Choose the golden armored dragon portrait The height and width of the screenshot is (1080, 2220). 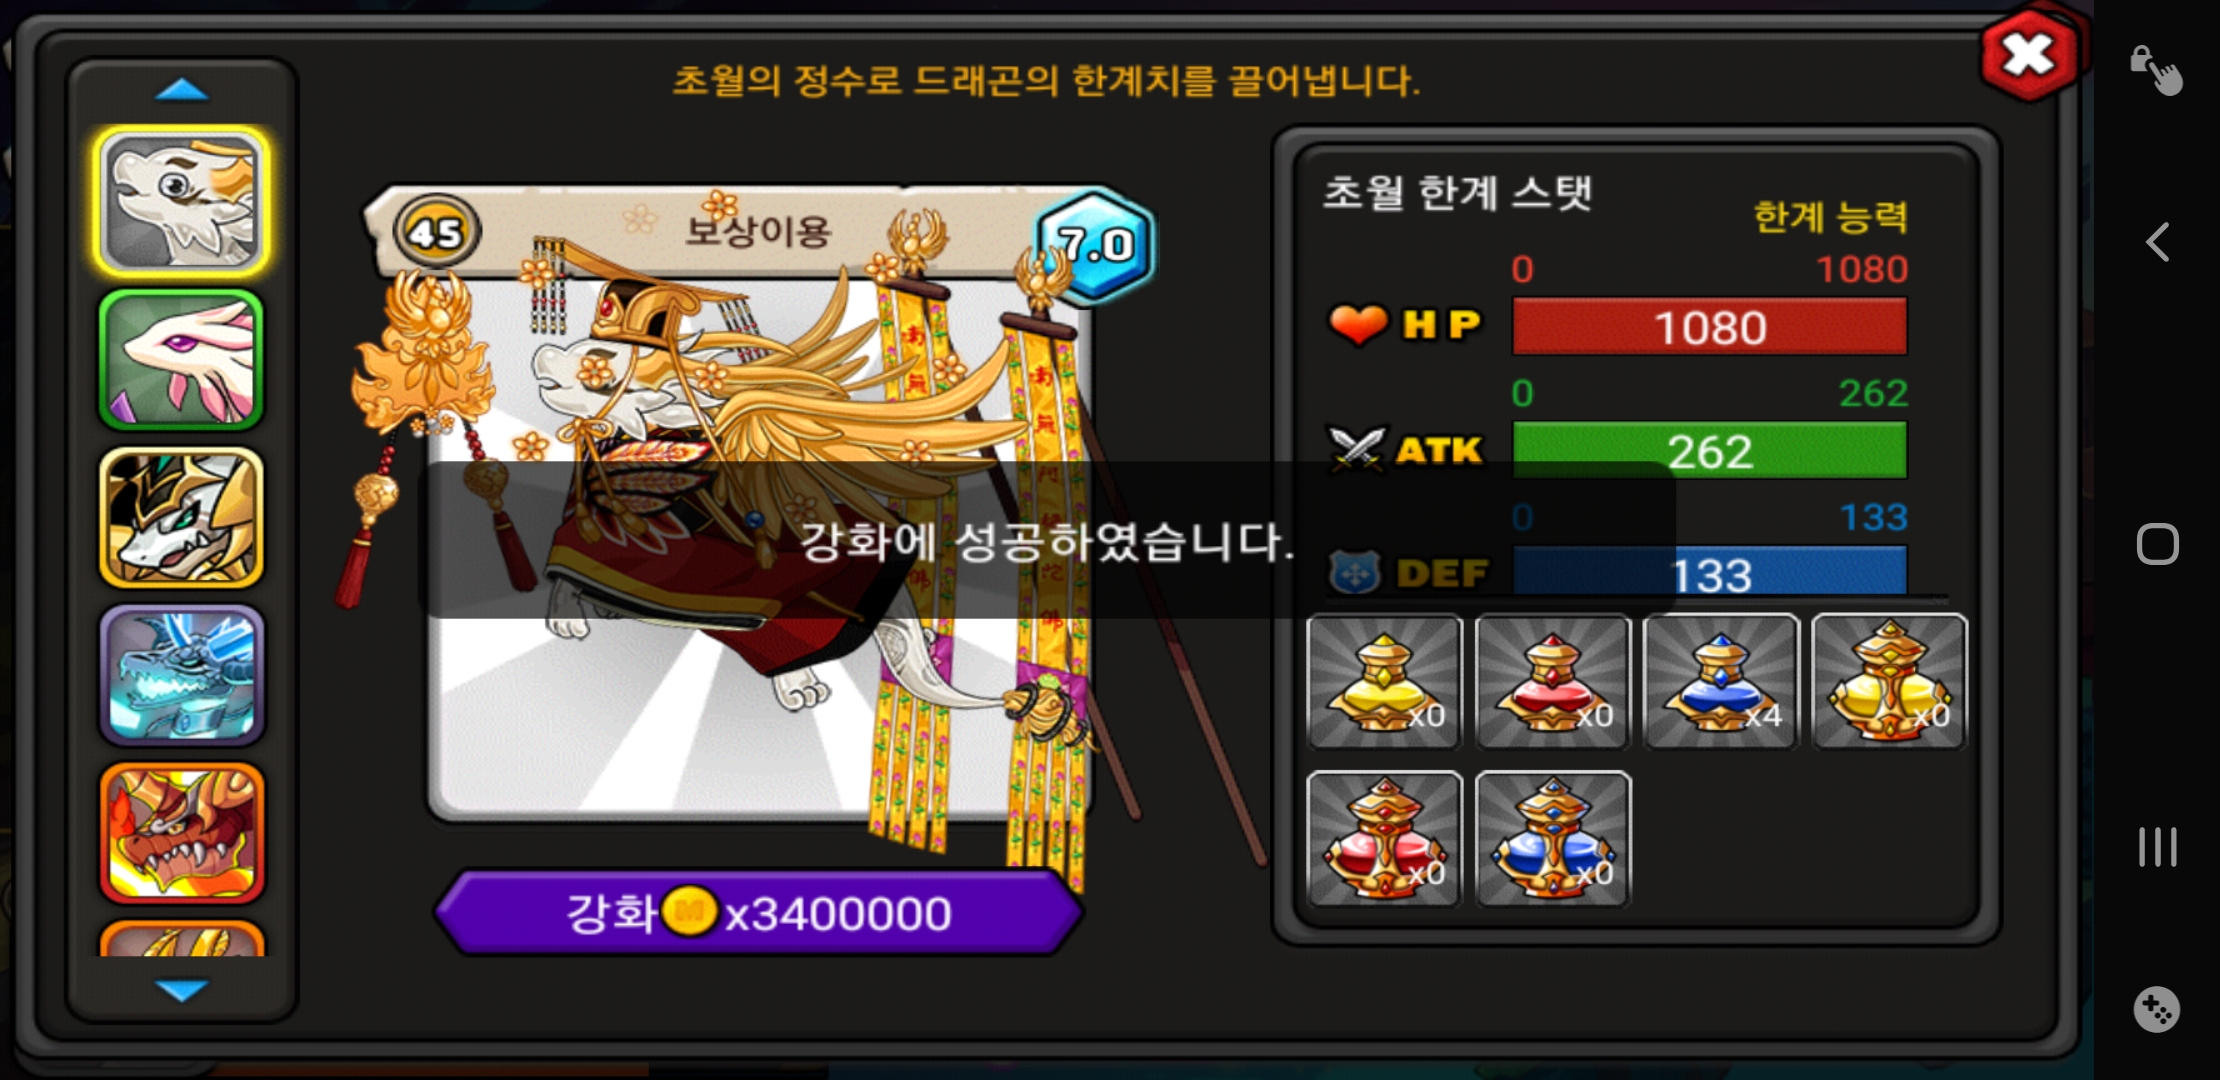(181, 517)
